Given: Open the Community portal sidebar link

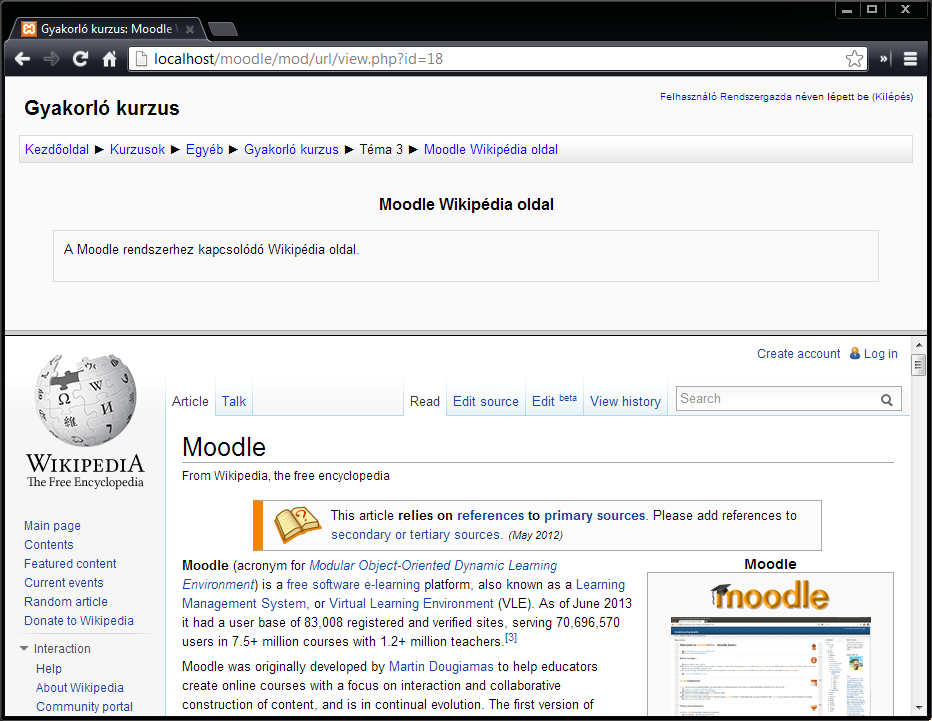Looking at the screenshot, I should pyautogui.click(x=84, y=707).
